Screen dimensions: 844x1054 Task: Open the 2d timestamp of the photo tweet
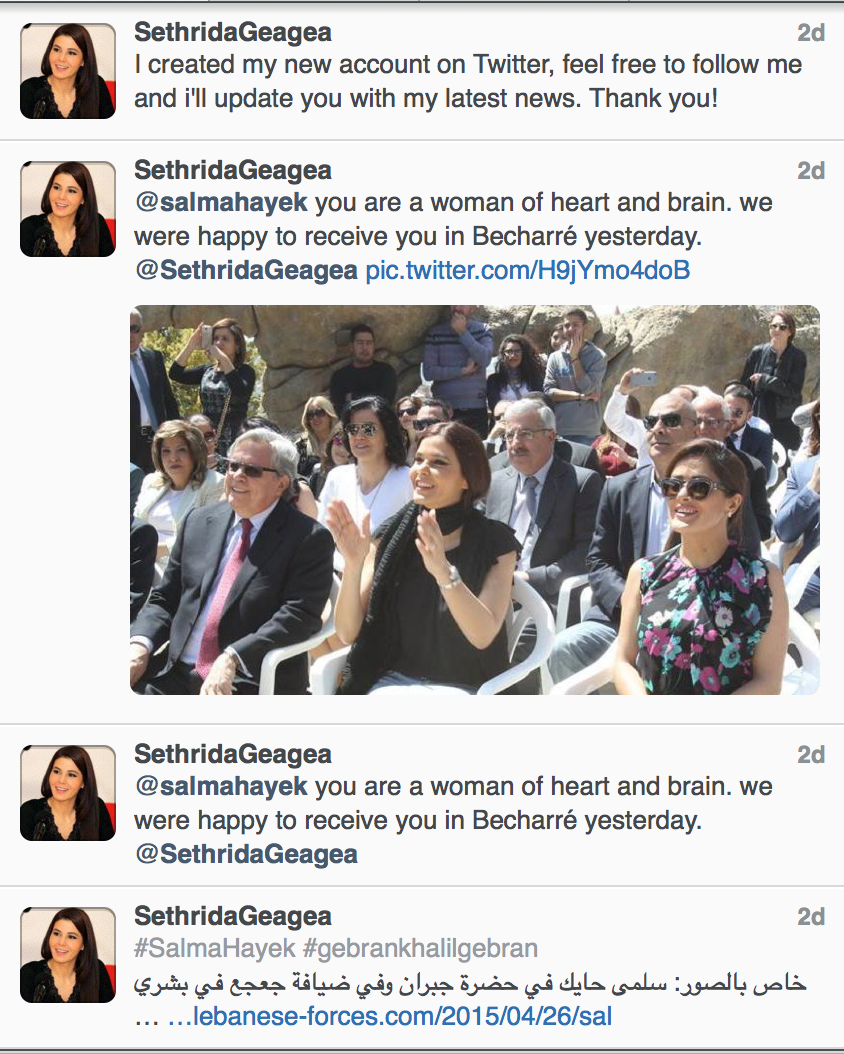pos(810,170)
